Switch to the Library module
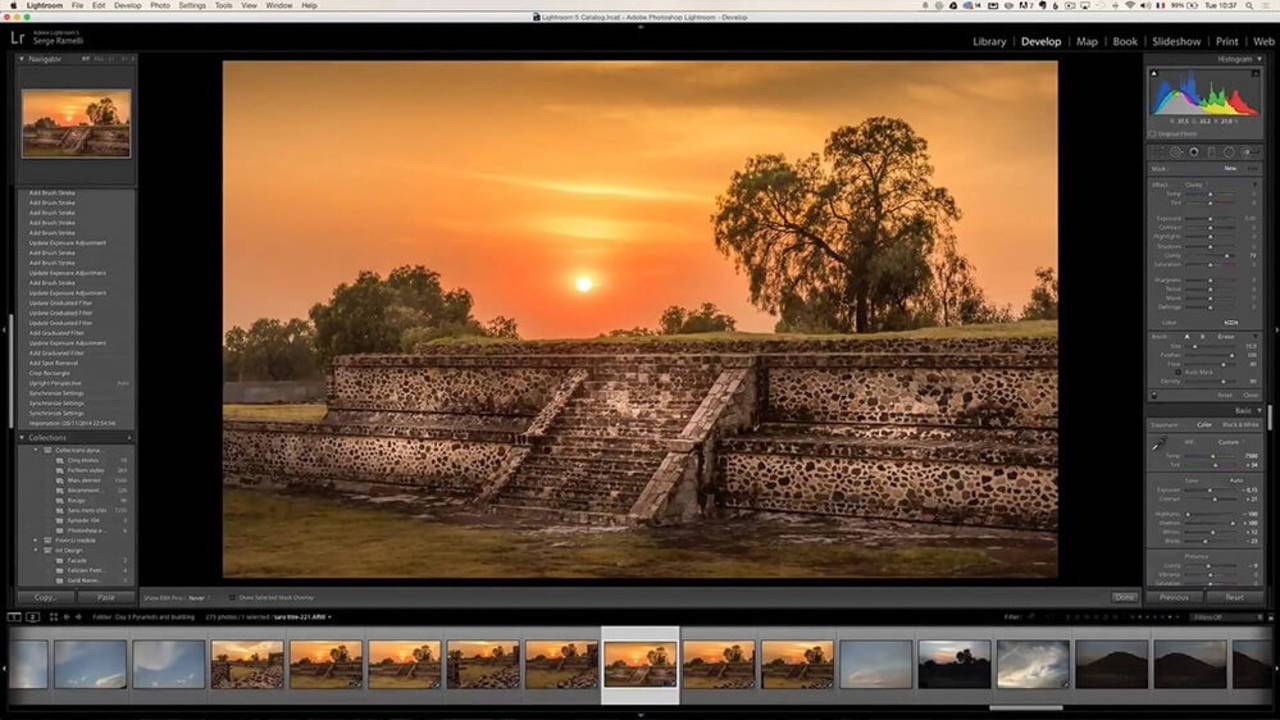The image size is (1280, 720). click(x=989, y=42)
